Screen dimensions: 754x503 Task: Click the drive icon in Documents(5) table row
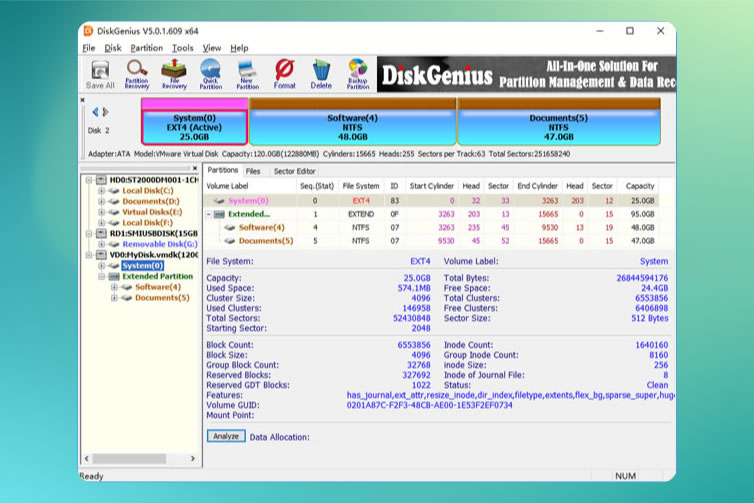(230, 241)
